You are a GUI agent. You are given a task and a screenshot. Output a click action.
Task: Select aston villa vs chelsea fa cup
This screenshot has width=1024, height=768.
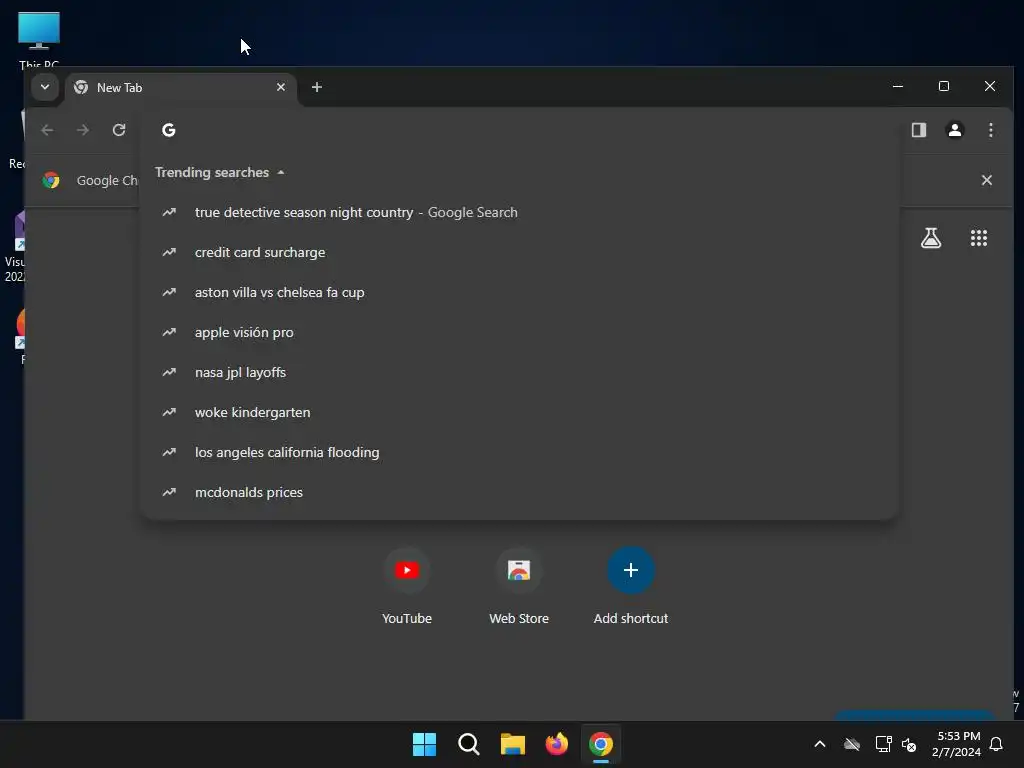pos(519,292)
